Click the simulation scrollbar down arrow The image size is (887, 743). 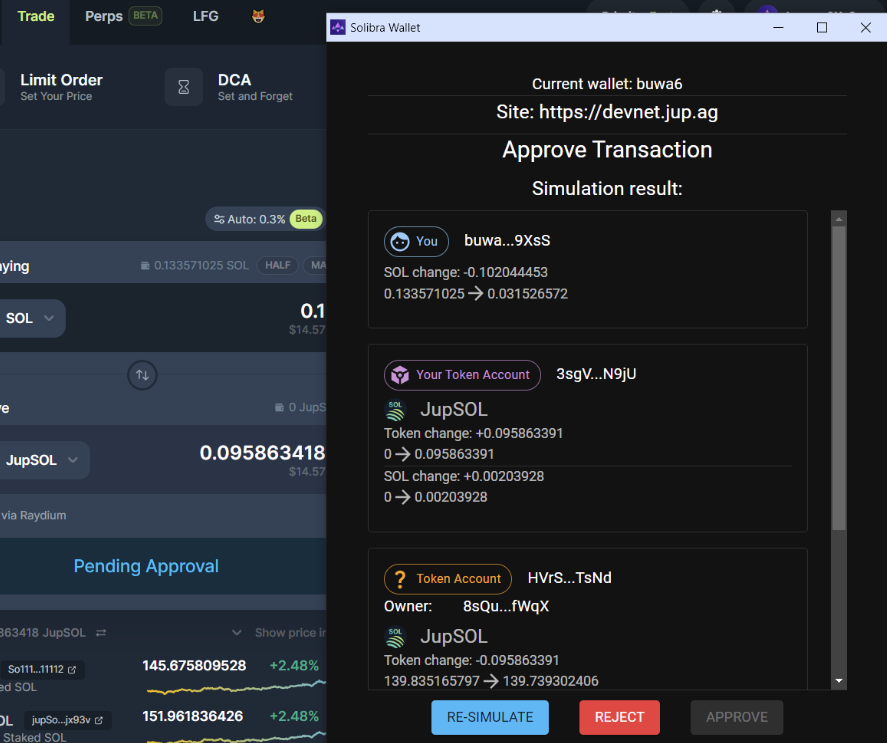[839, 681]
